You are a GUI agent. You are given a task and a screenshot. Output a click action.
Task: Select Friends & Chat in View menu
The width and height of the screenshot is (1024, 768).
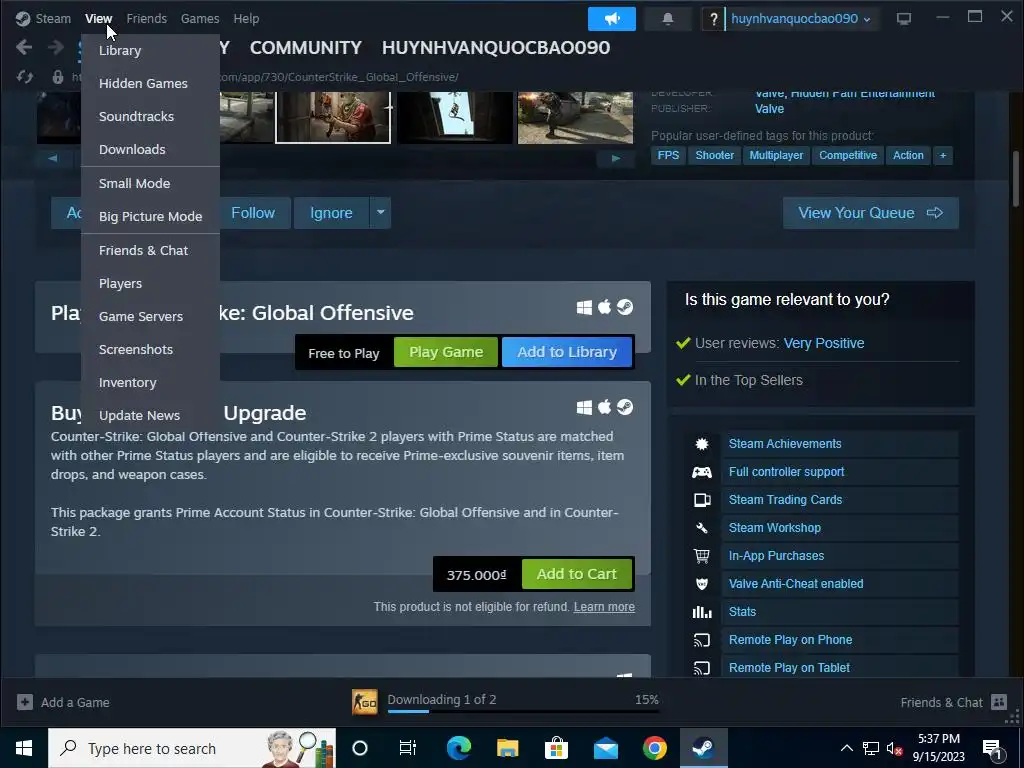(150, 251)
